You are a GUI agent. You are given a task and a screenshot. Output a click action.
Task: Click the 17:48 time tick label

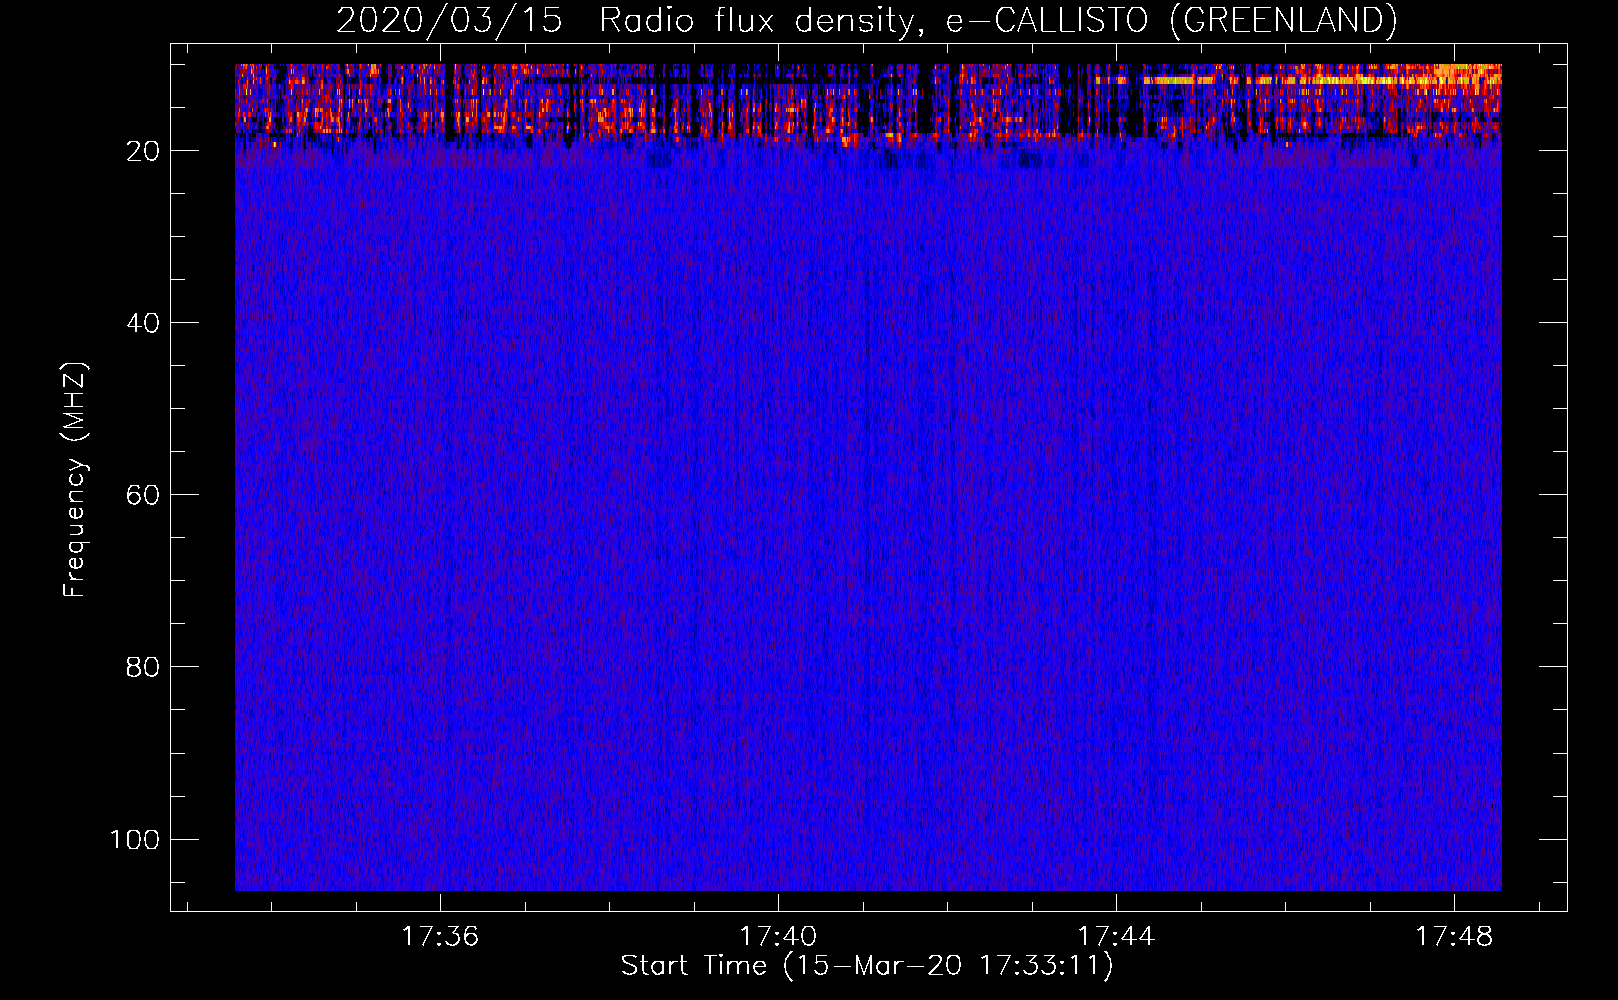pos(1454,936)
